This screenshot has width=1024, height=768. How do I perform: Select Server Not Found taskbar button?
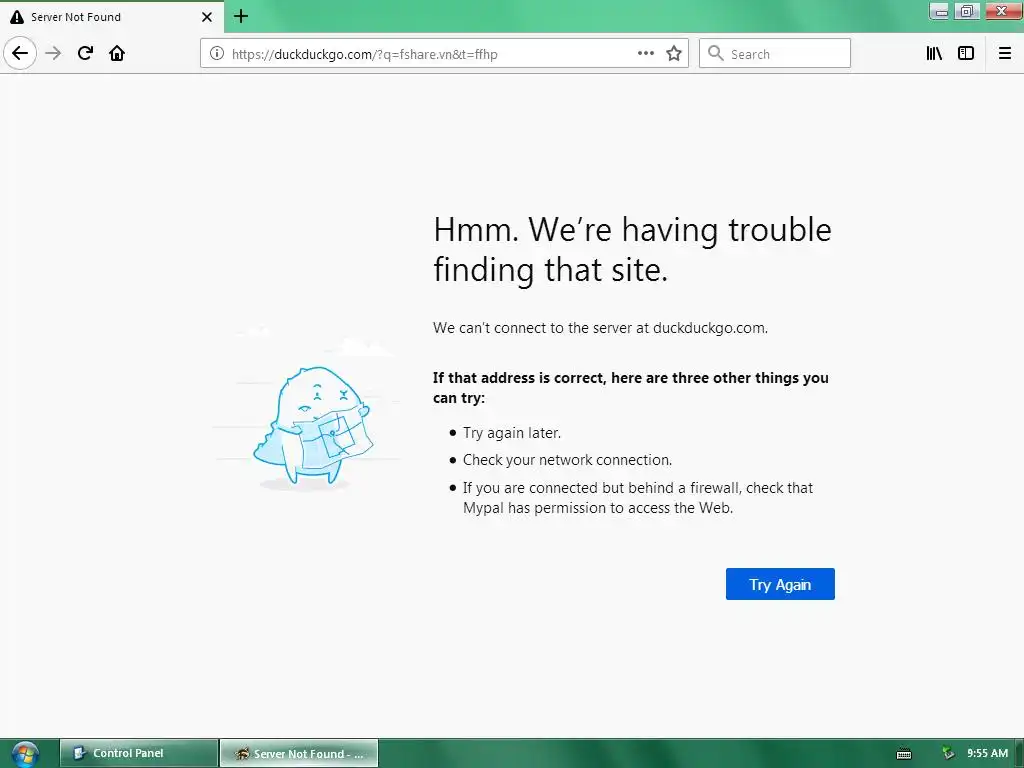pyautogui.click(x=298, y=753)
